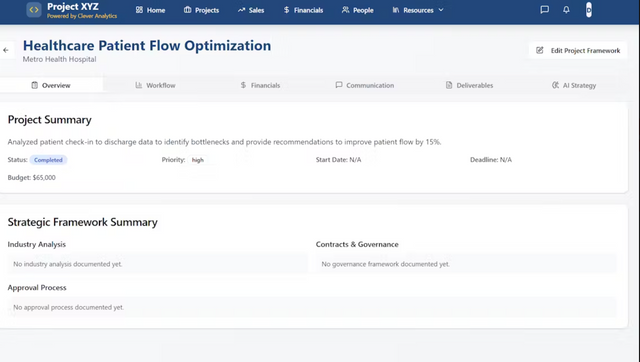Switch to the Communication tab
This screenshot has width=640, height=362.
pos(364,85)
